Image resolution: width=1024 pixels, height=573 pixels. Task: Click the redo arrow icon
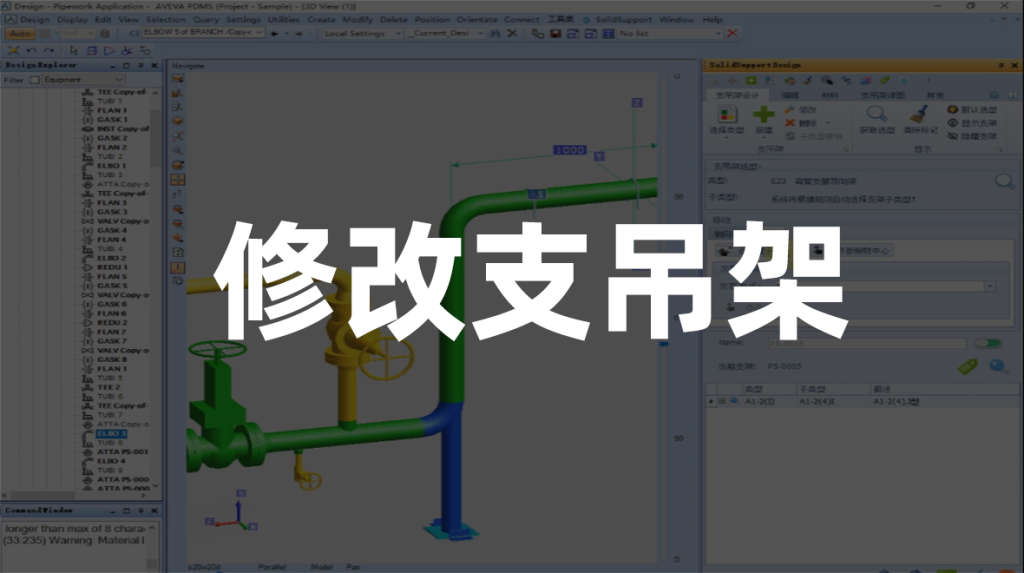[x=49, y=50]
